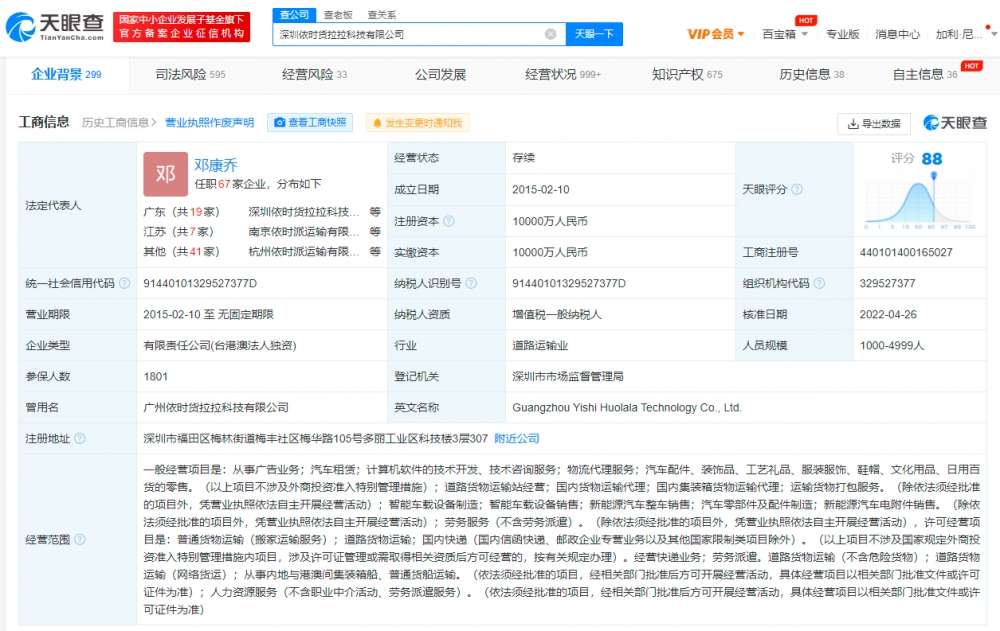This screenshot has width=1000, height=631.
Task: Open 营业执照作废声明 link
Action: point(209,122)
